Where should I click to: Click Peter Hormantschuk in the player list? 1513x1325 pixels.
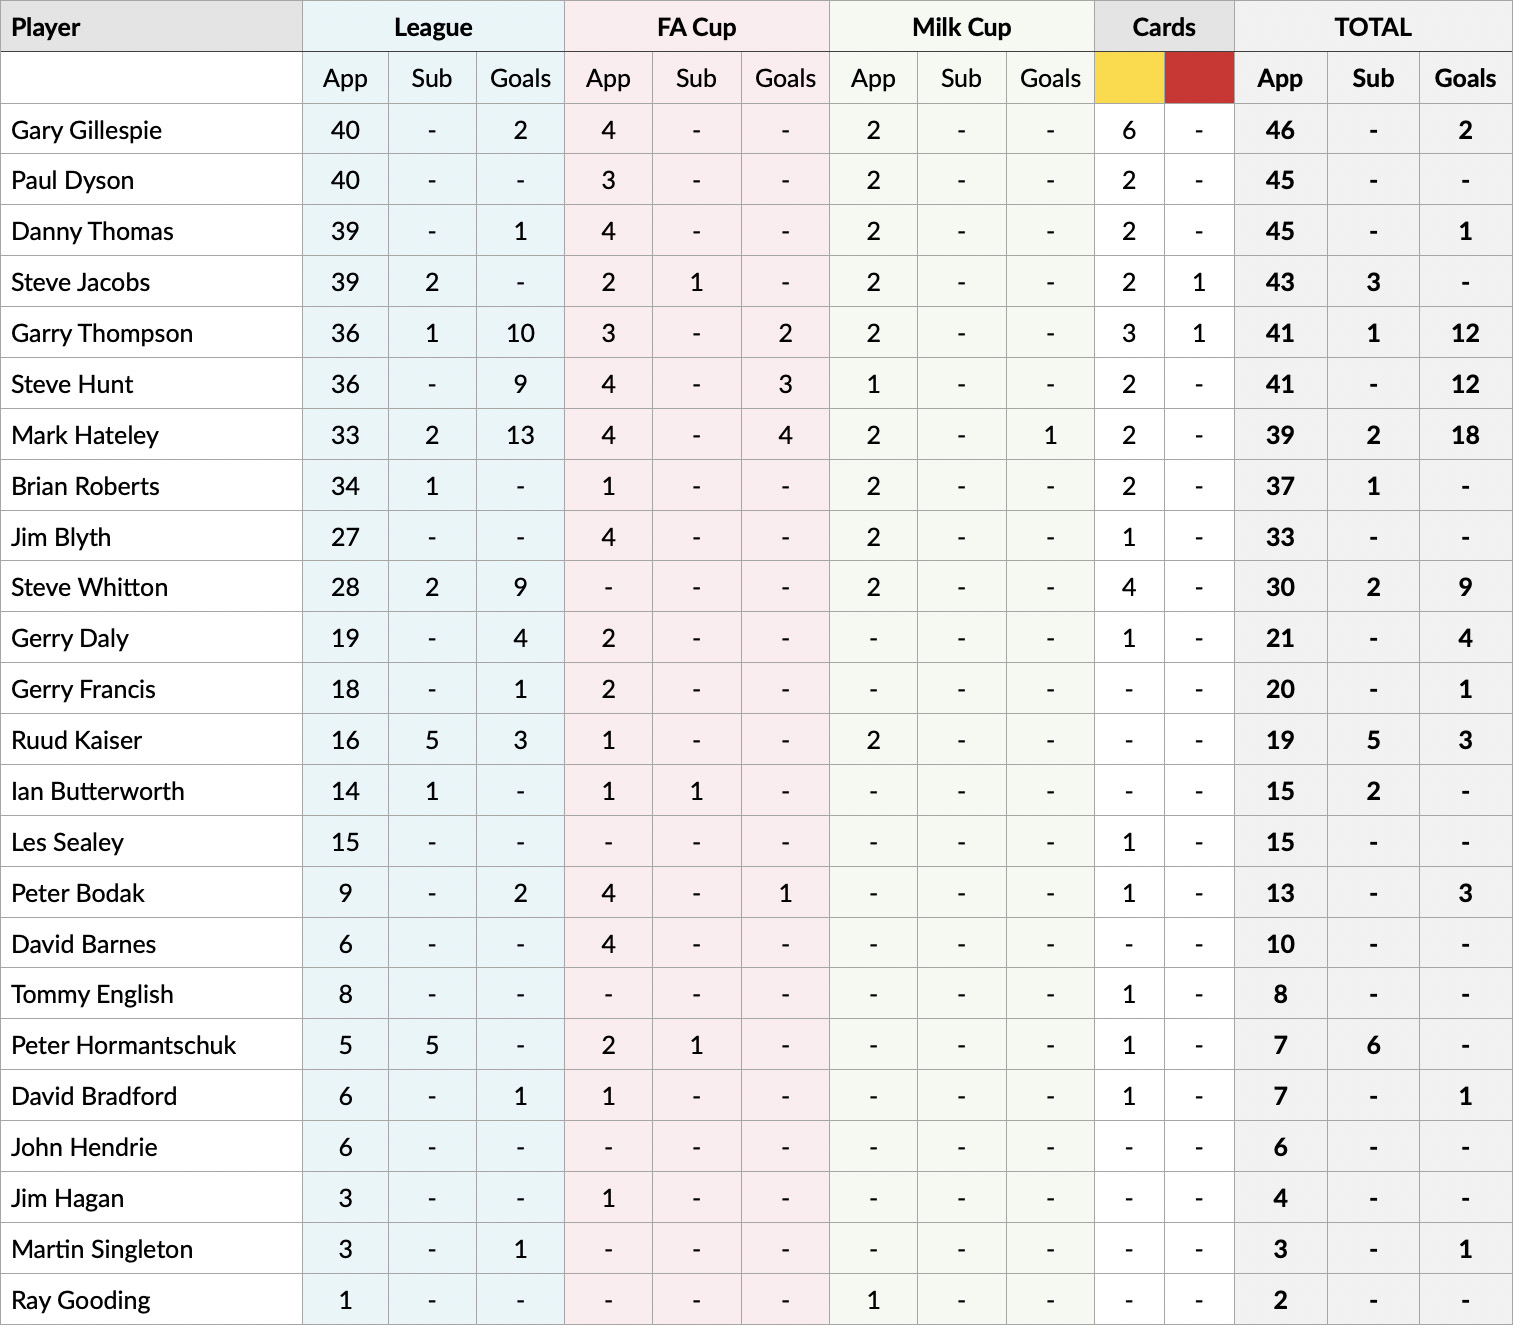(x=123, y=1045)
